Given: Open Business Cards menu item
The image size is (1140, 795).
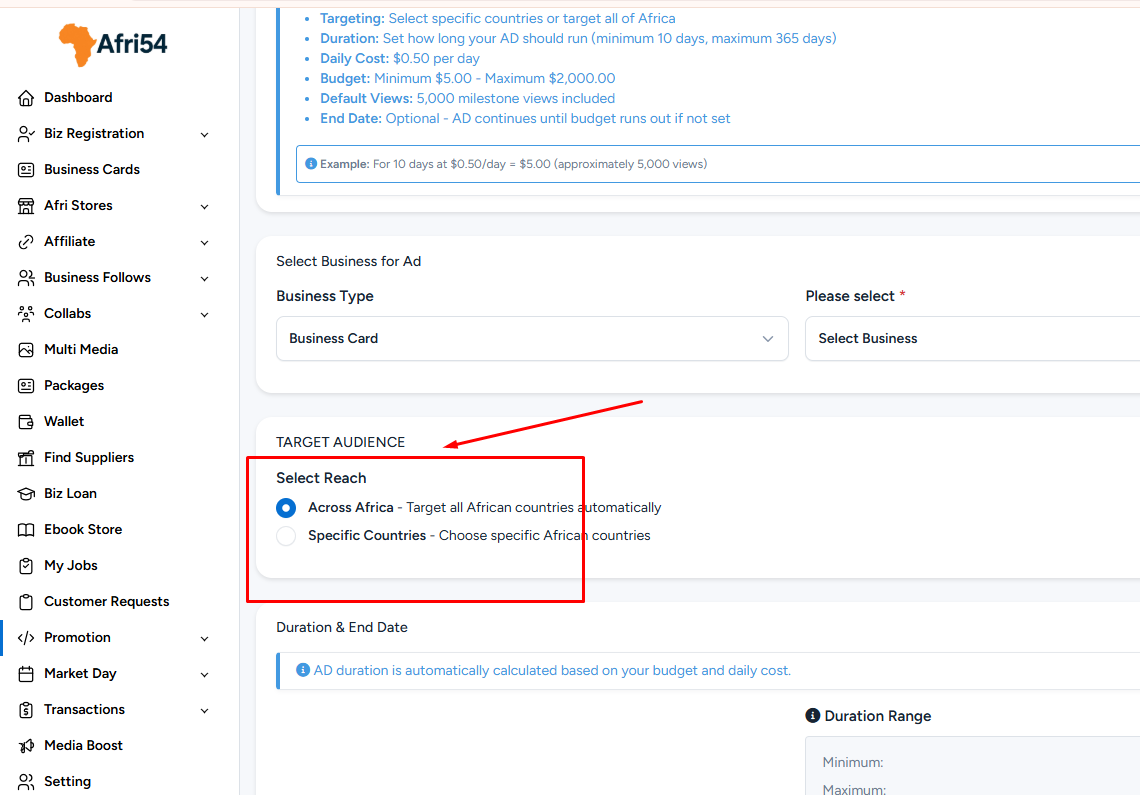Looking at the screenshot, I should [x=92, y=170].
